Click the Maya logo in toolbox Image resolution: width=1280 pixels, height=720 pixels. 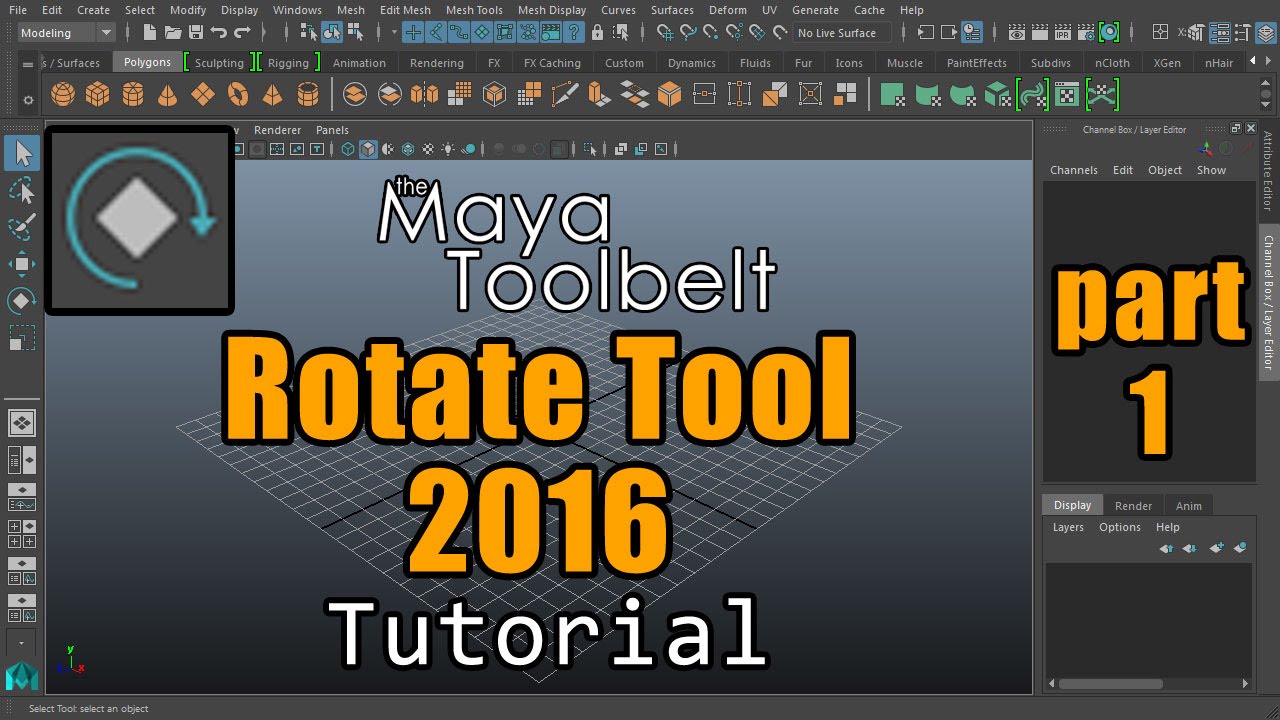(x=22, y=677)
